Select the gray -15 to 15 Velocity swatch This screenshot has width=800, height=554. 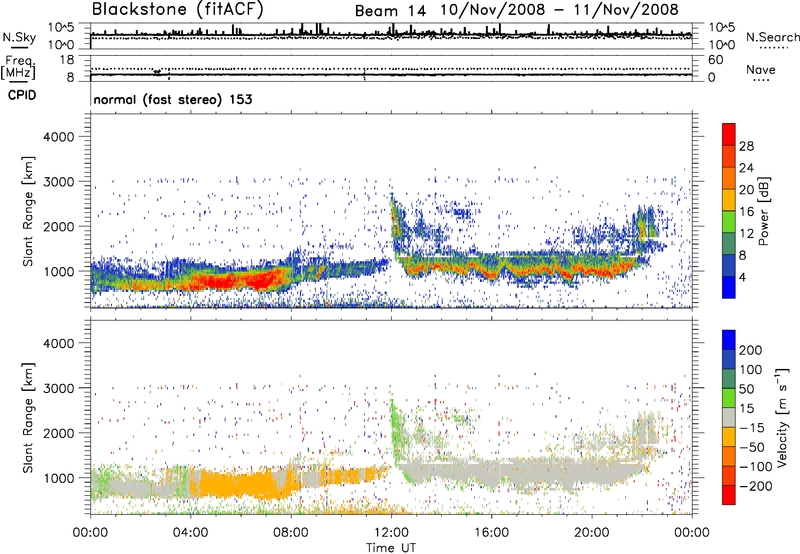click(x=729, y=417)
